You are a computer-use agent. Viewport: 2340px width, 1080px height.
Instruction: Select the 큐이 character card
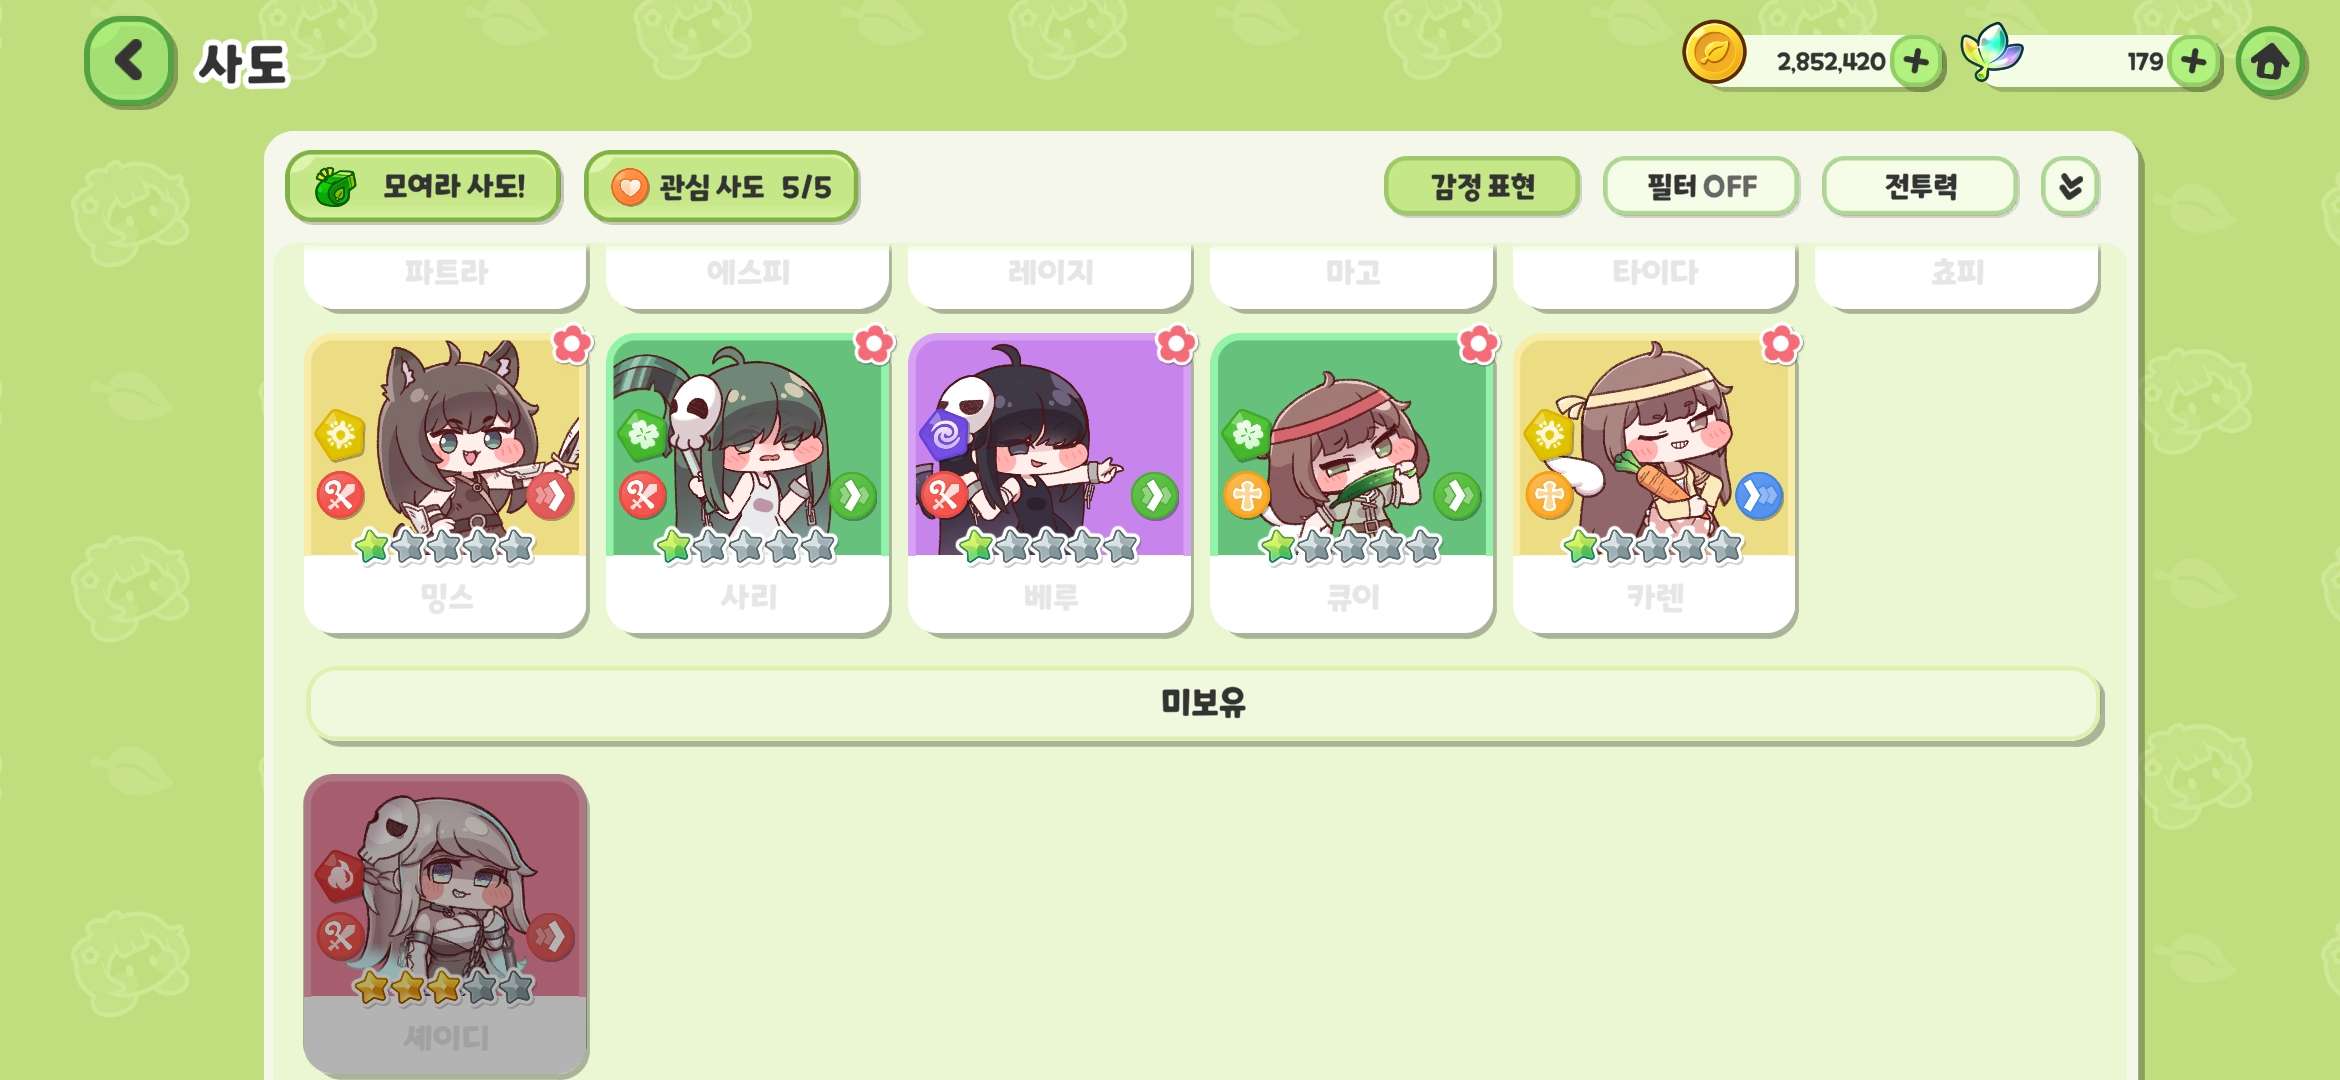(x=1352, y=484)
